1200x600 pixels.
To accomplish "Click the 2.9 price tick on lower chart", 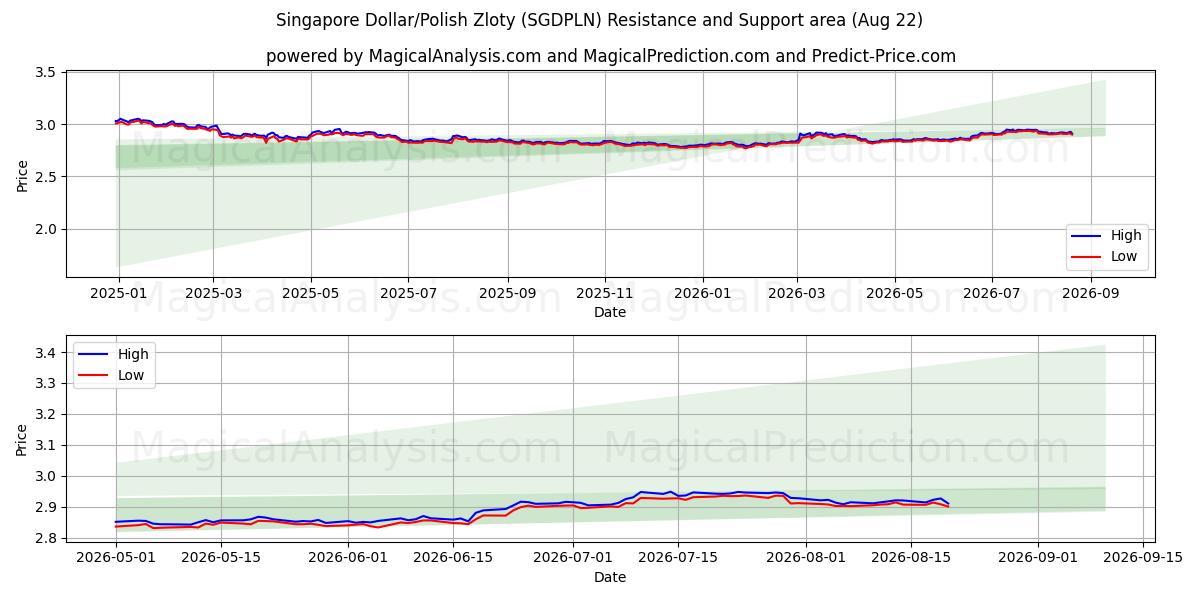I will [44, 507].
